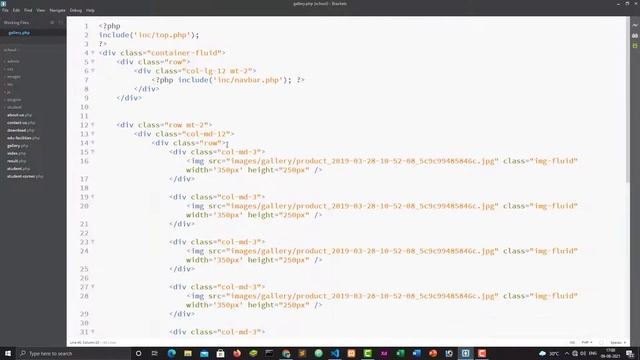640x360 pixels.
Task: Click the taskbar search box
Action: (x=73, y=353)
